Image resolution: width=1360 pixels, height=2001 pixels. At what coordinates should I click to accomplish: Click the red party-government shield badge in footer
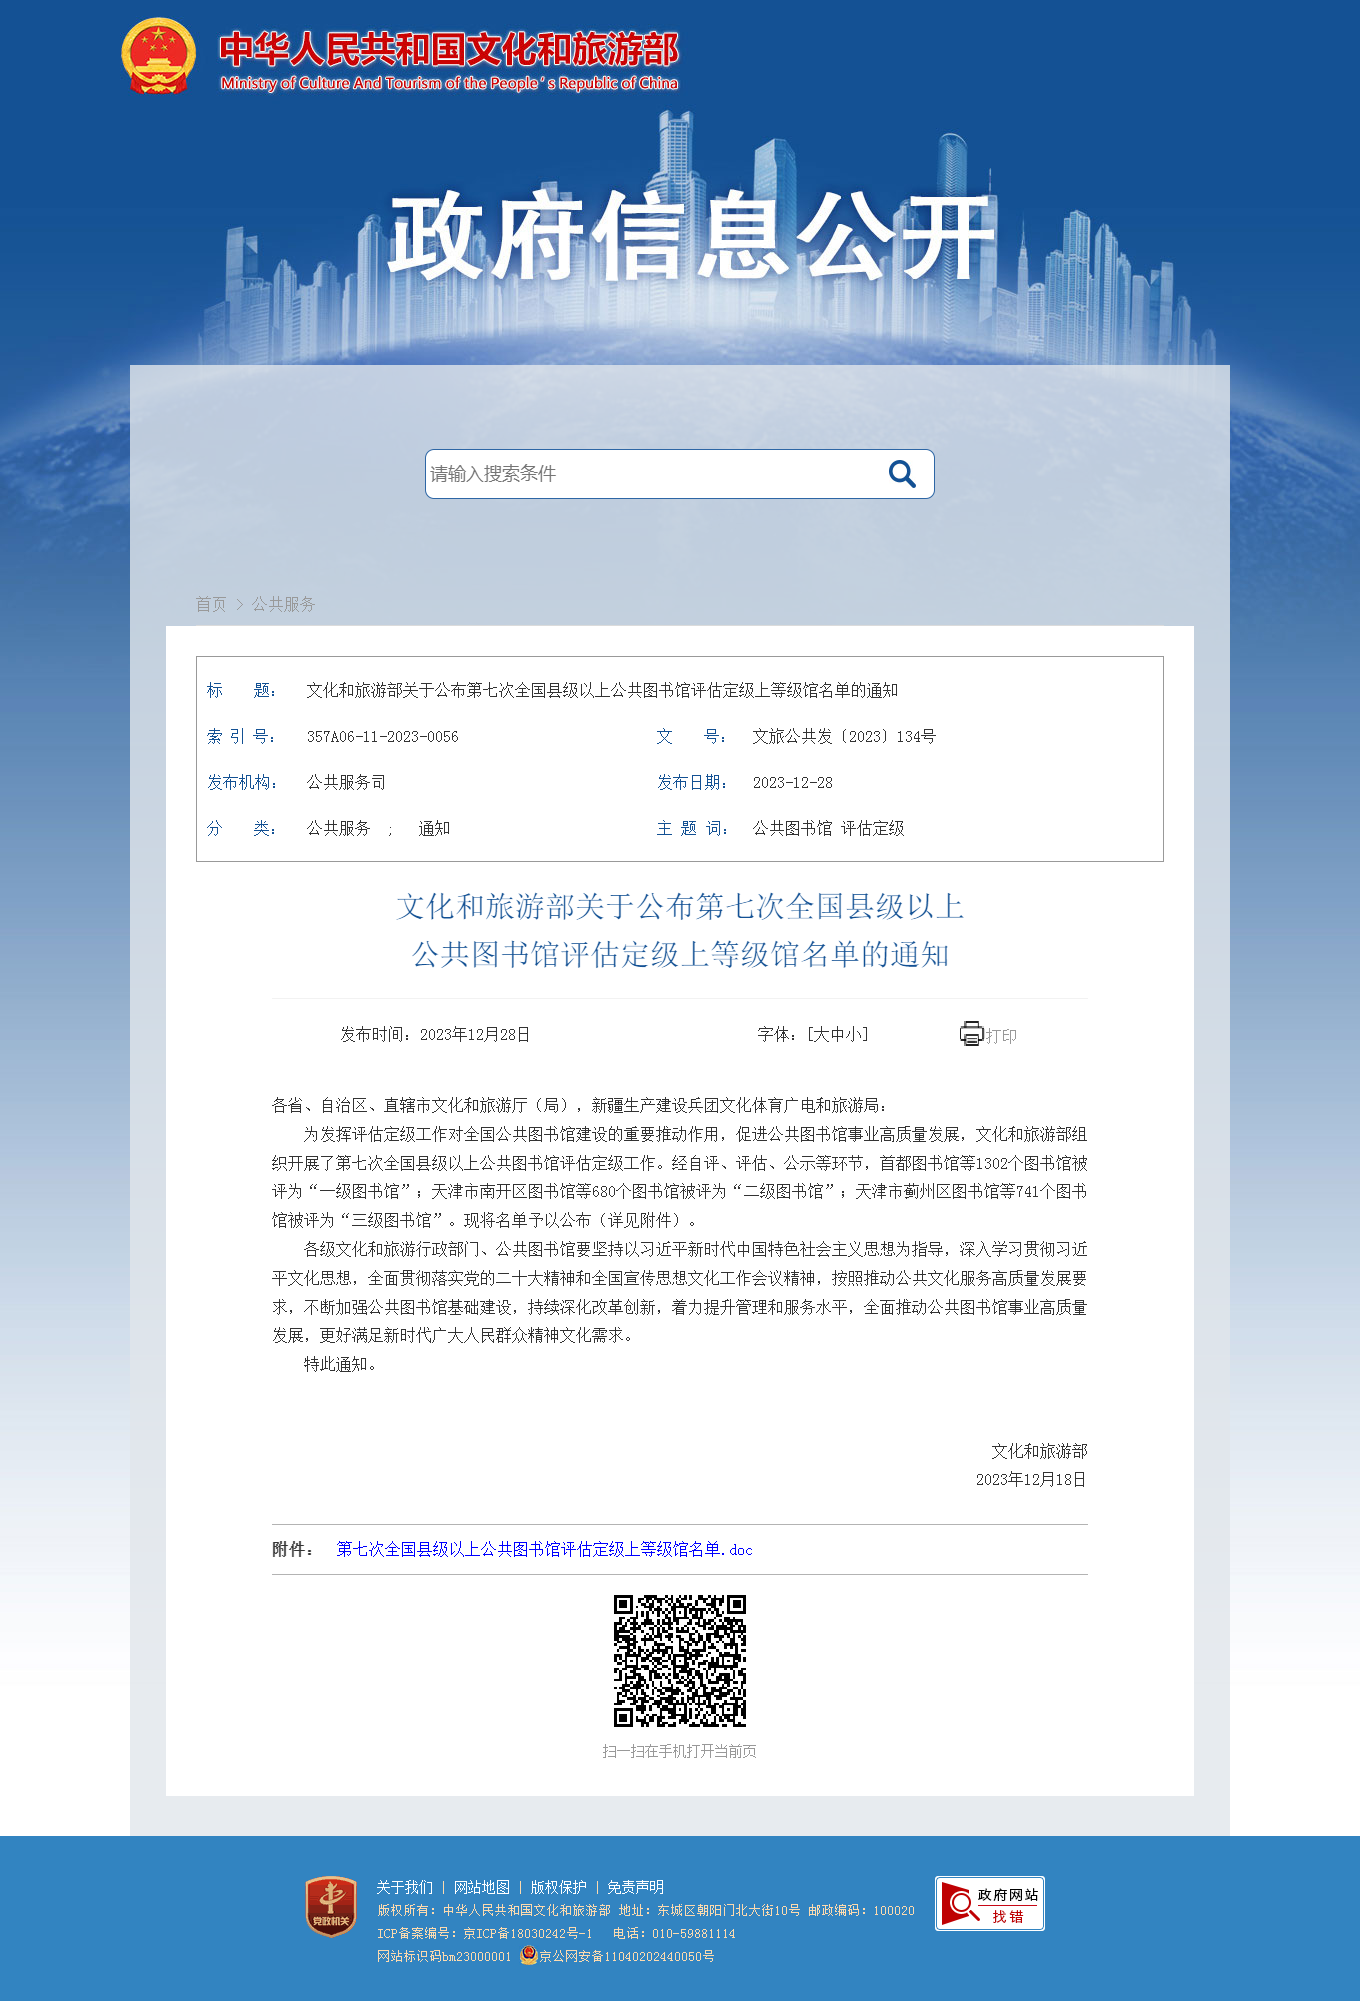tap(331, 1906)
